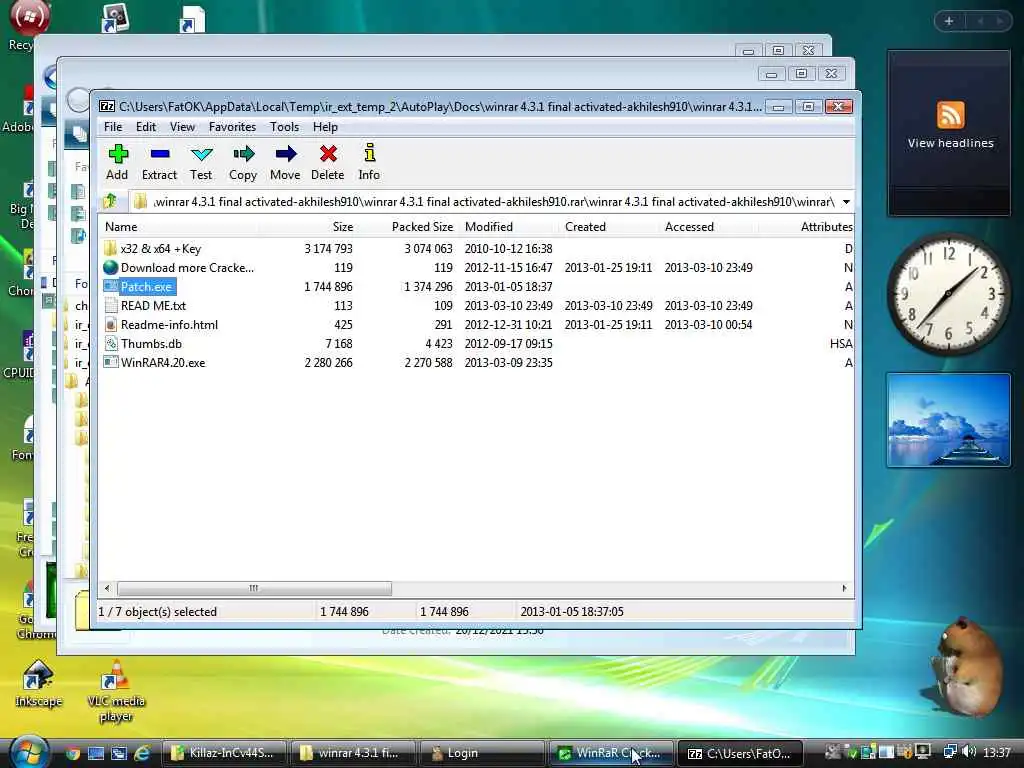Run Test on the archive
The width and height of the screenshot is (1024, 768).
click(201, 154)
